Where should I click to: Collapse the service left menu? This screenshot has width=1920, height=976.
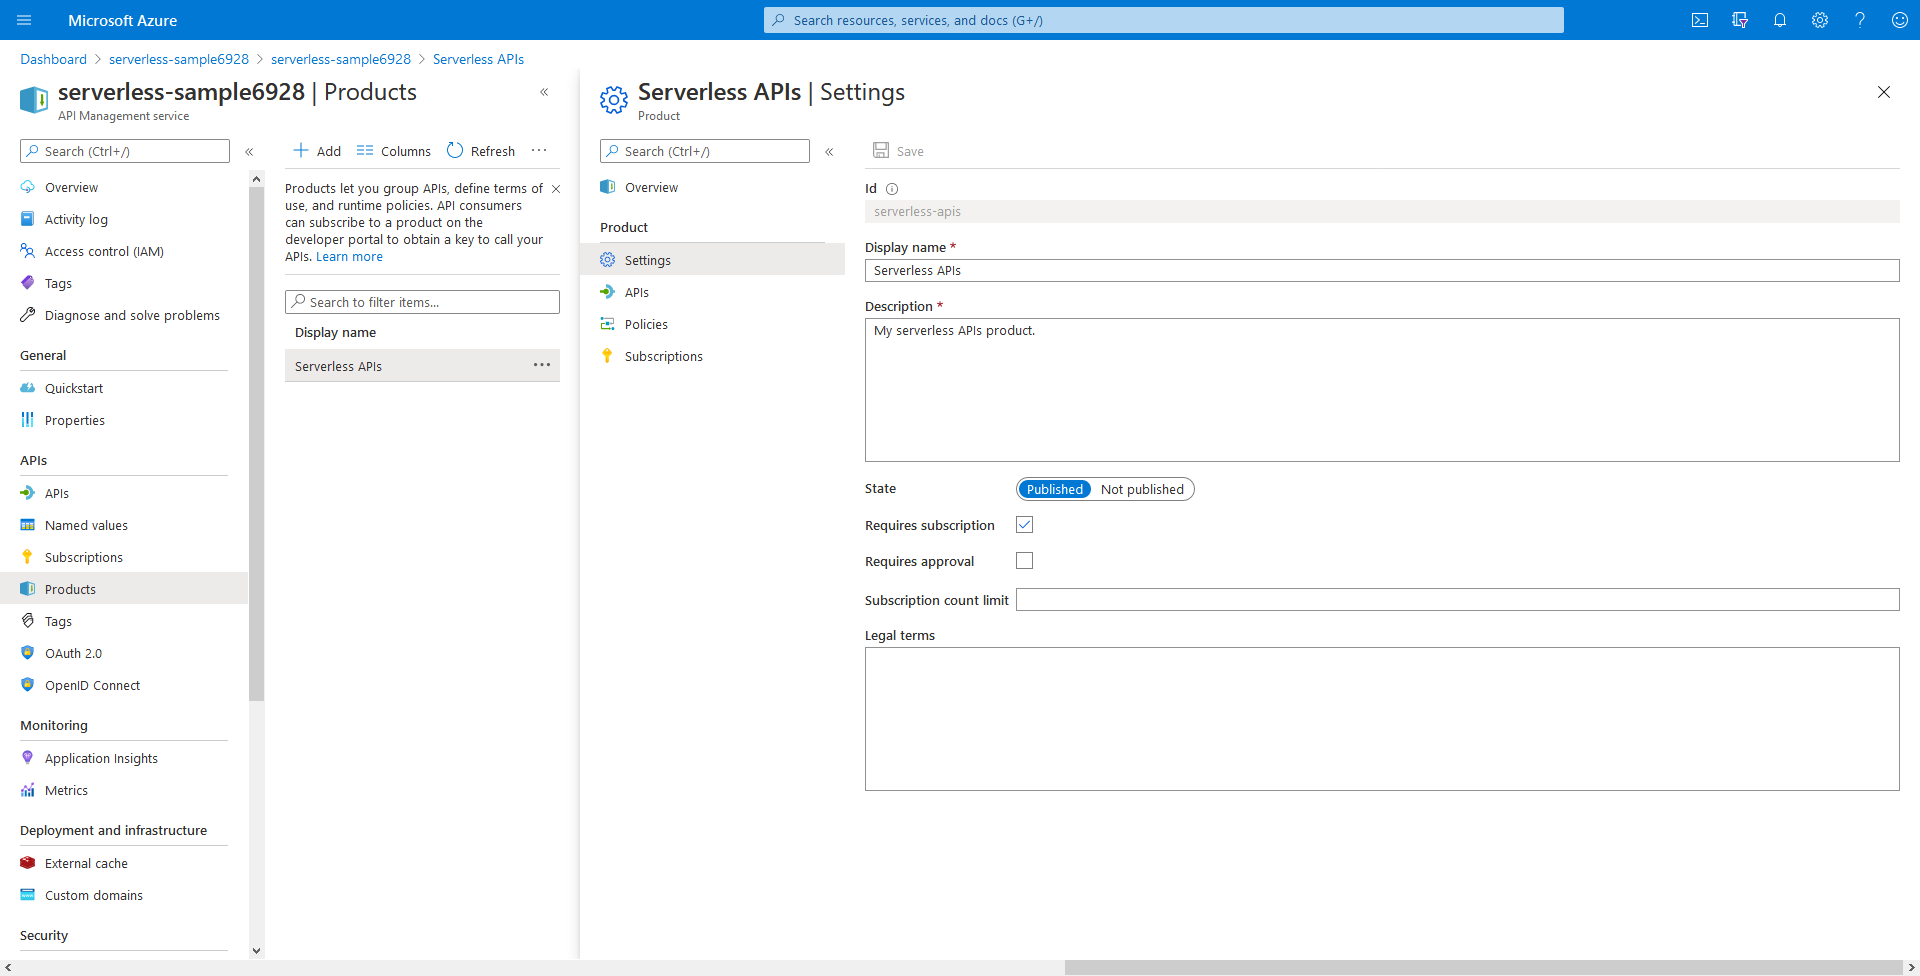(249, 152)
